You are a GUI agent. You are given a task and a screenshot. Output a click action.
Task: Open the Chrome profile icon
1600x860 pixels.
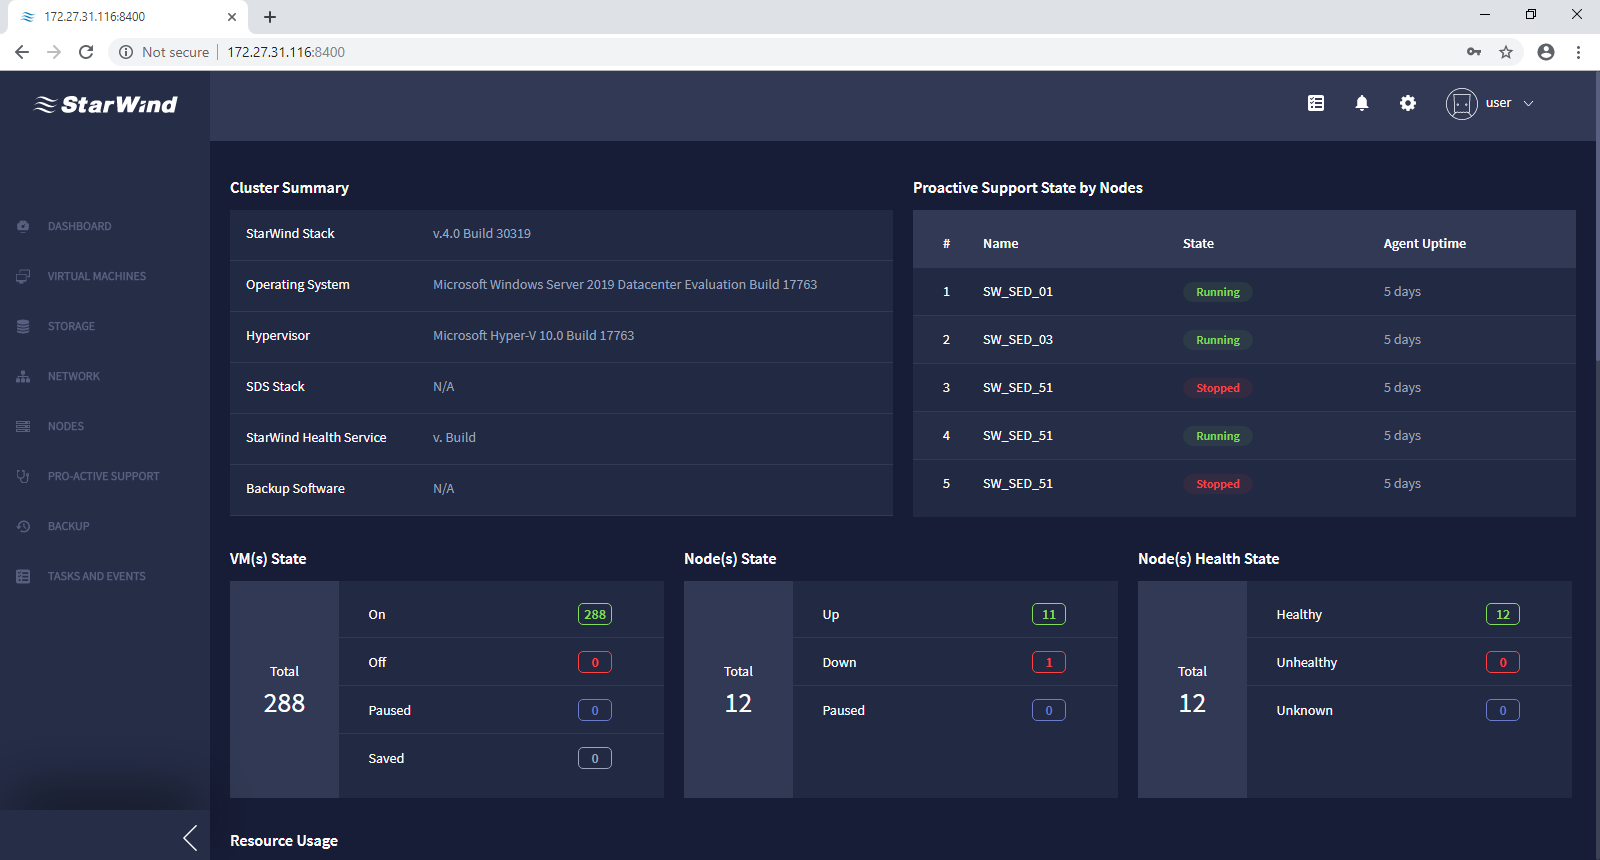1546,52
